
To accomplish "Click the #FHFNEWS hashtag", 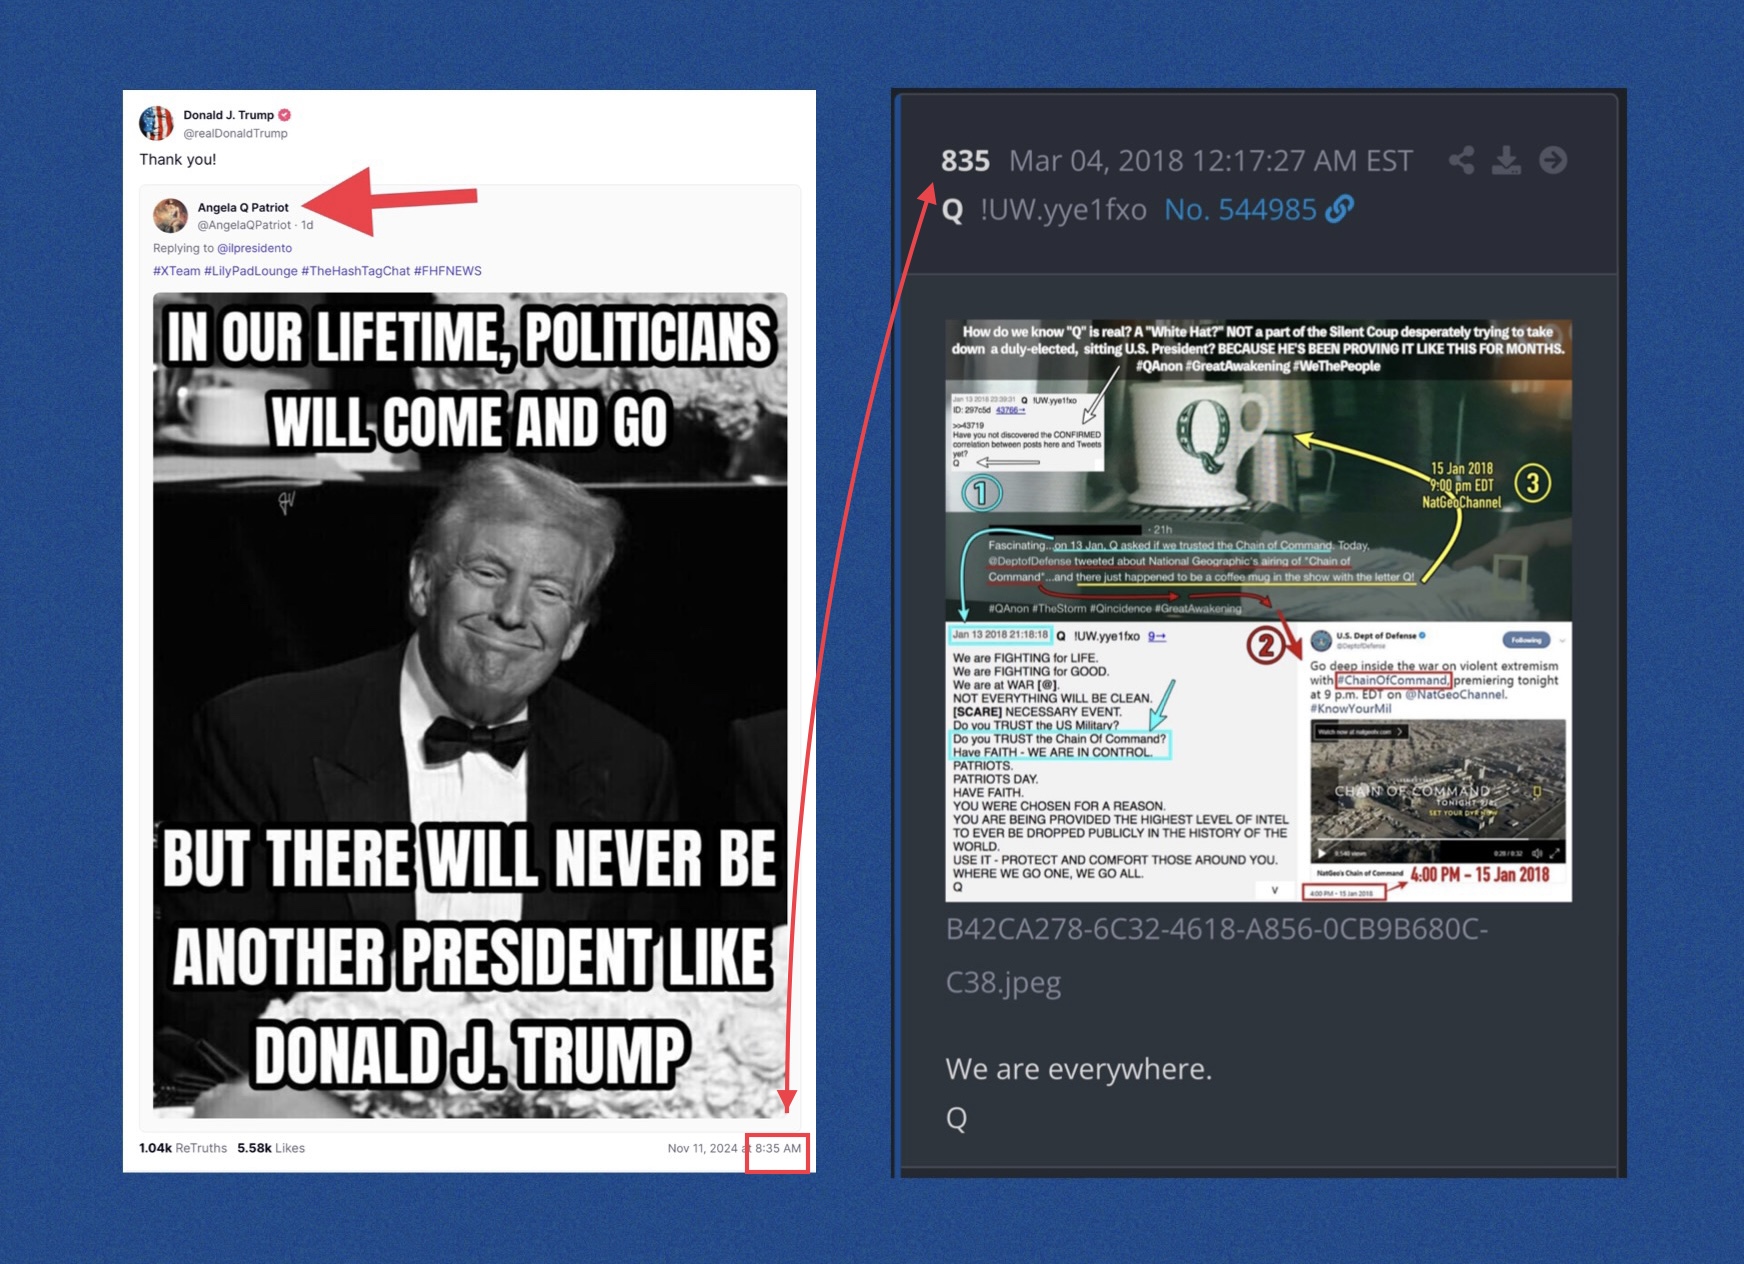I will coord(448,271).
